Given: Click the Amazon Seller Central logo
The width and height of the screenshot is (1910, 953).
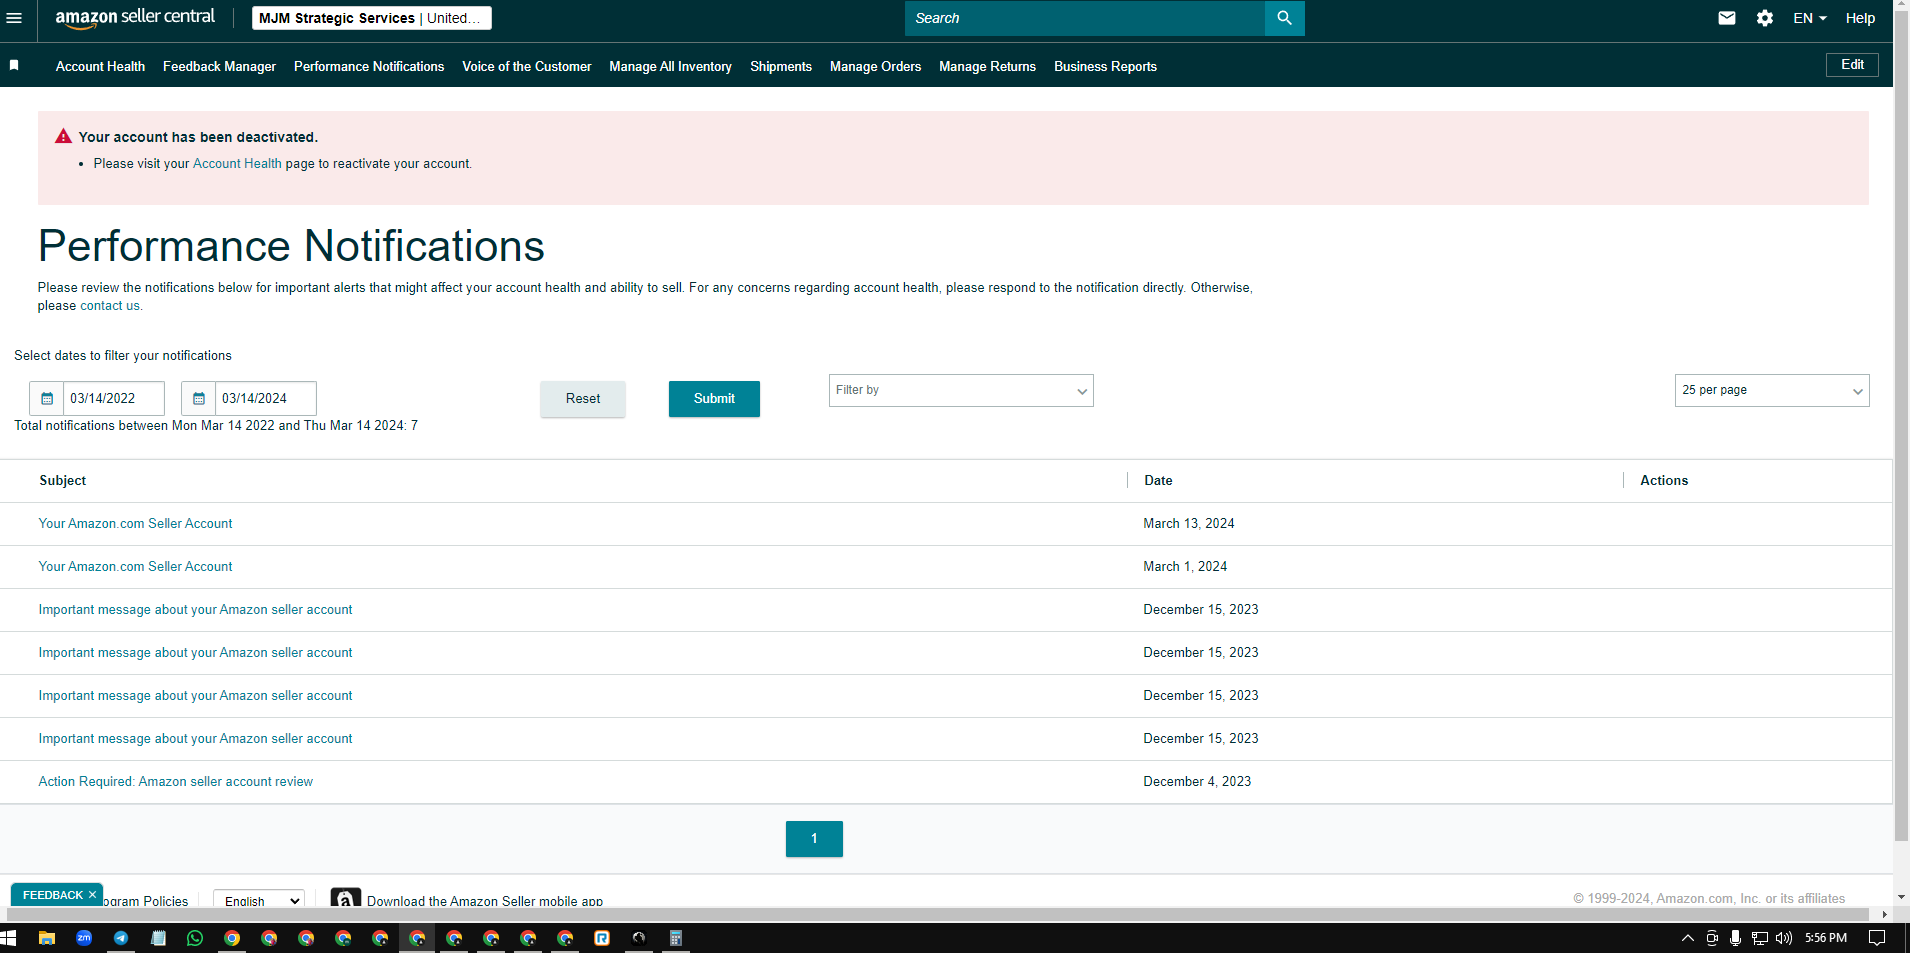Looking at the screenshot, I should click(x=135, y=18).
